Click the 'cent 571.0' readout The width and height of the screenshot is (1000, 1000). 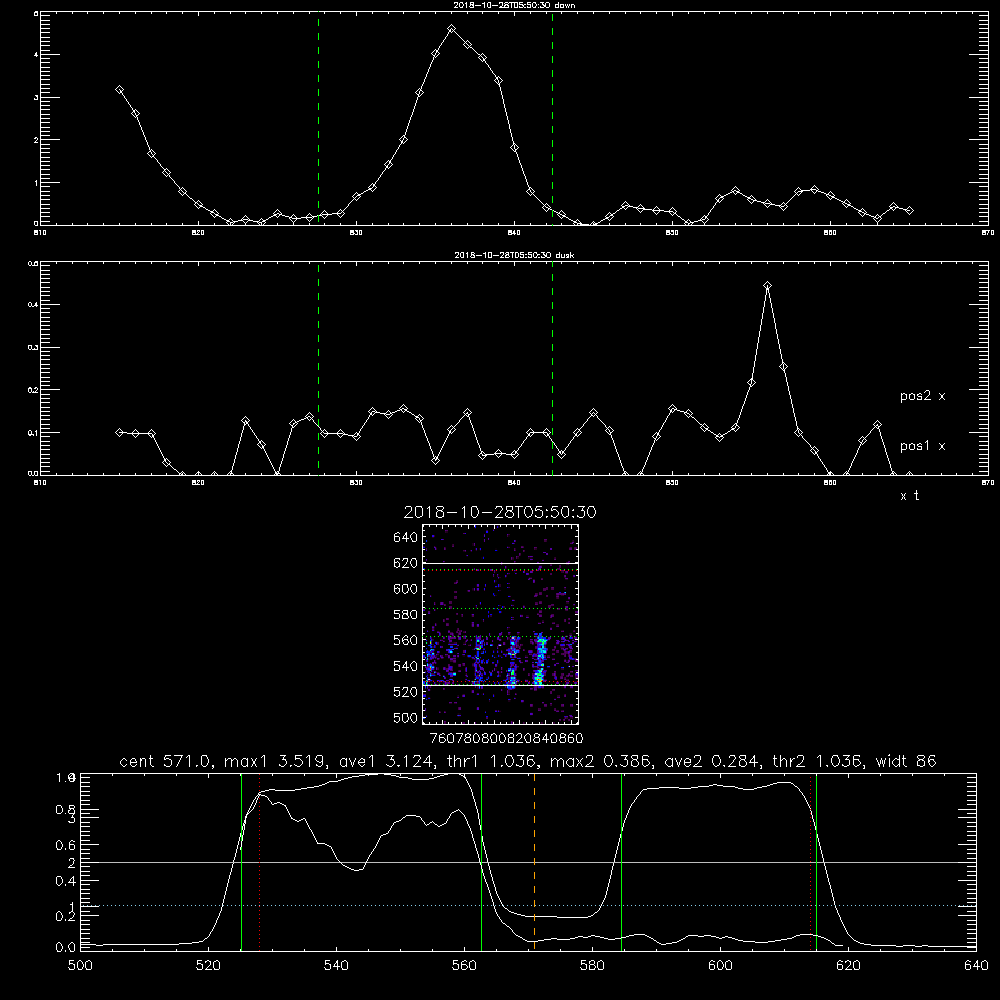tap(166, 761)
